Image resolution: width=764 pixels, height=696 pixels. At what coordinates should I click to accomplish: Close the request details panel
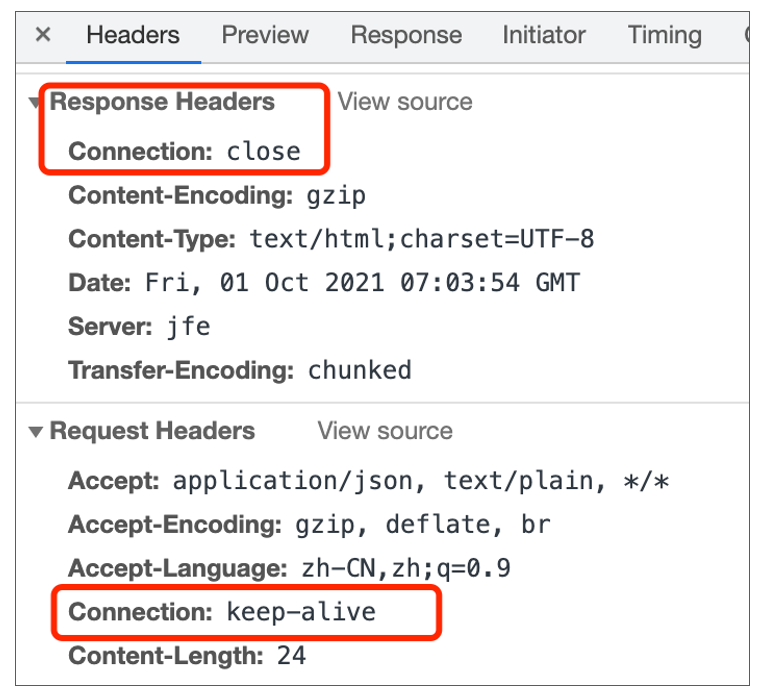pos(43,35)
